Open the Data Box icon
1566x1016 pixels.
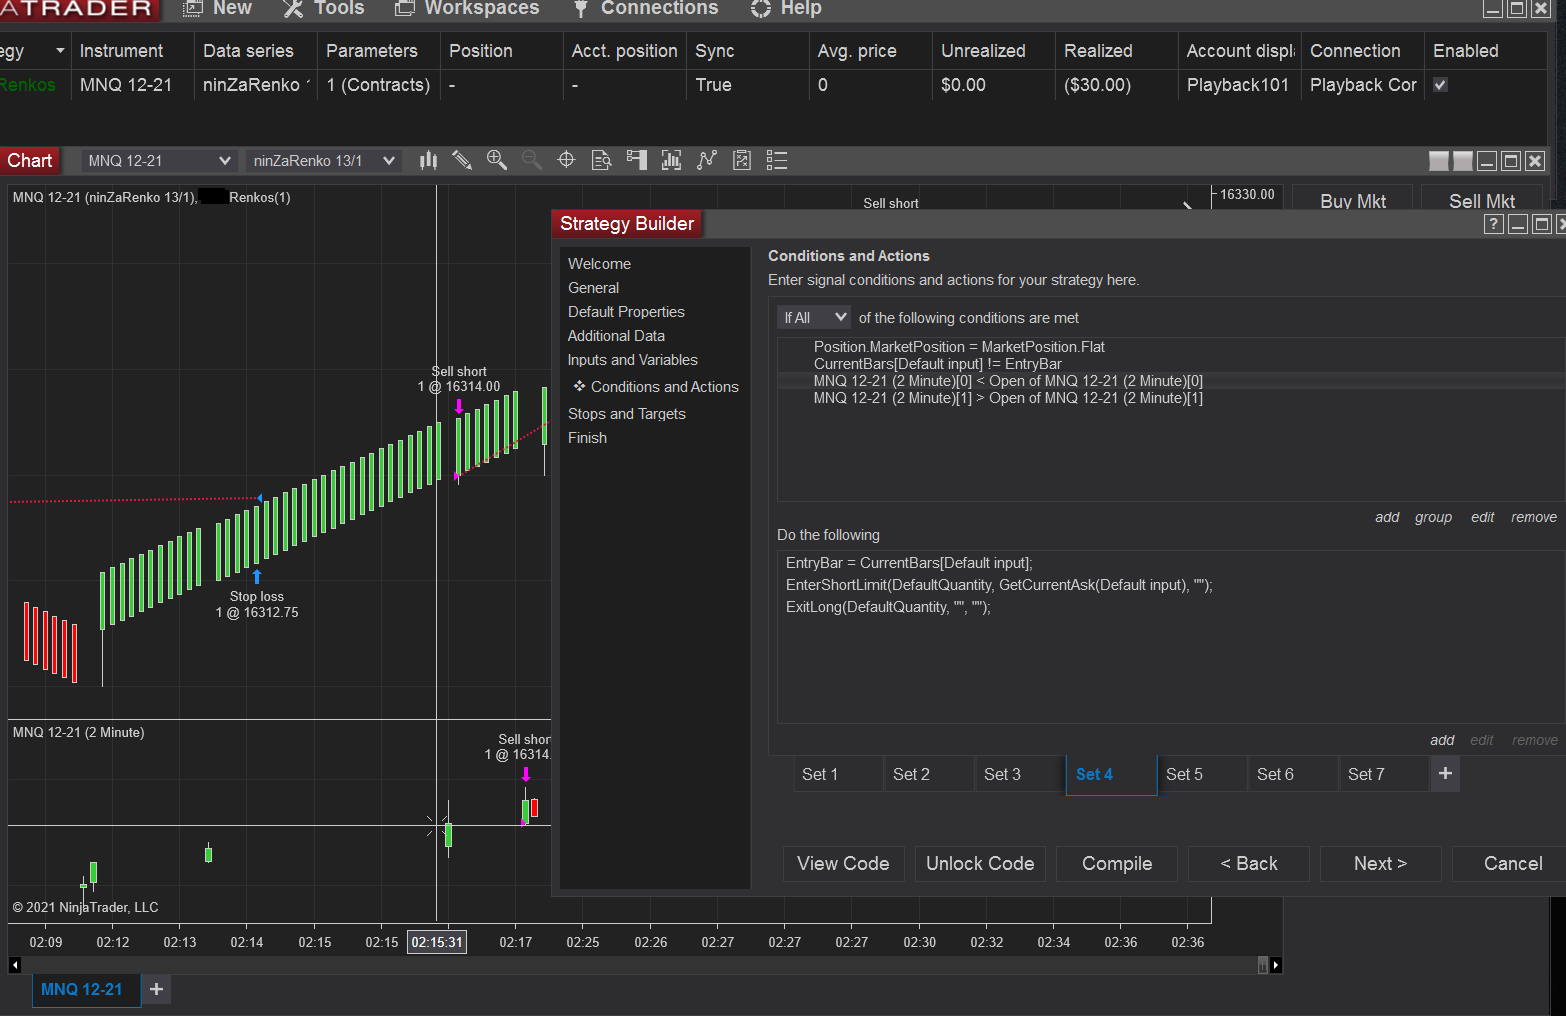coord(601,160)
